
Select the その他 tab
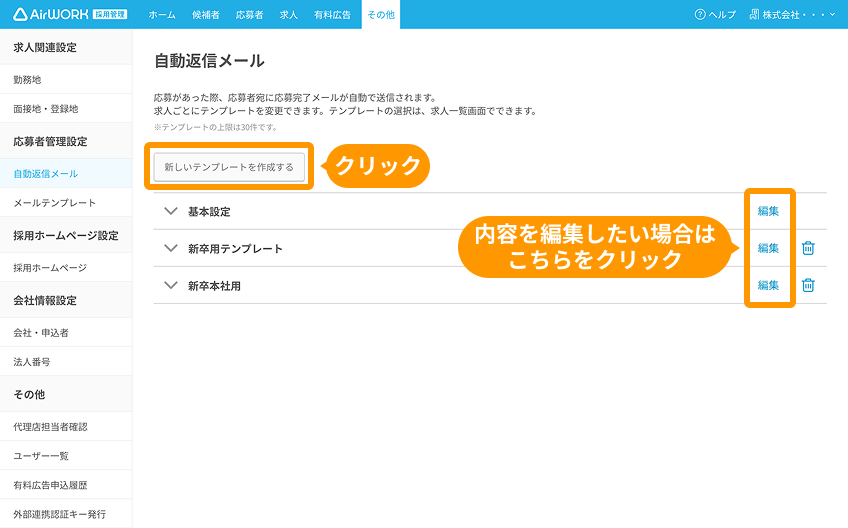(x=381, y=15)
